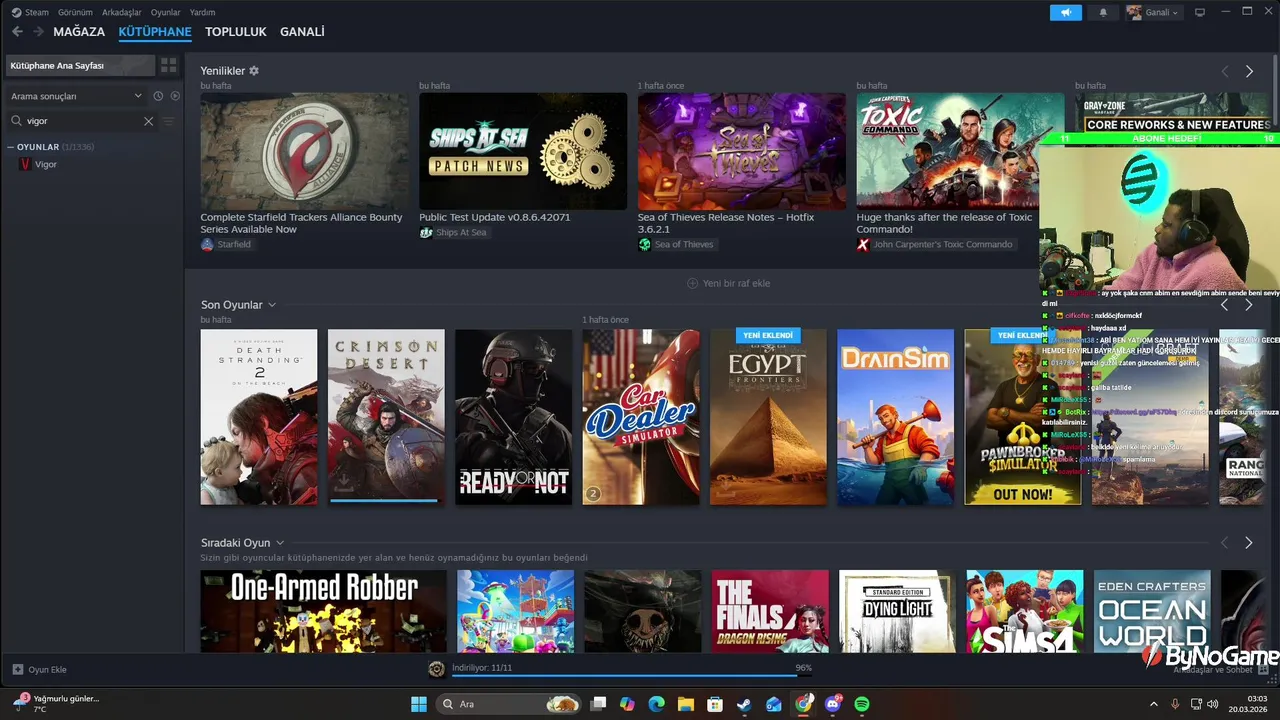The image size is (1280, 720).
Task: Click Sıradaki Oyun shelf left arrow
Action: click(x=1225, y=543)
